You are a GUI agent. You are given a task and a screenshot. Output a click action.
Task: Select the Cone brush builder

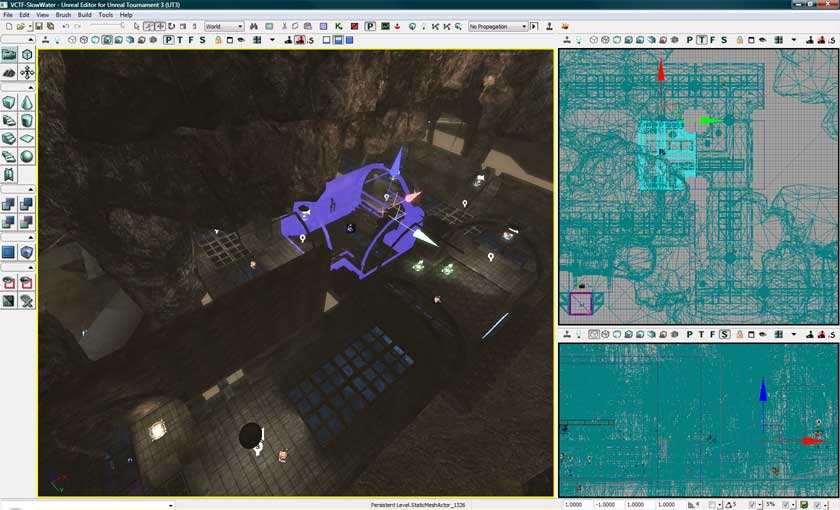pos(27,102)
